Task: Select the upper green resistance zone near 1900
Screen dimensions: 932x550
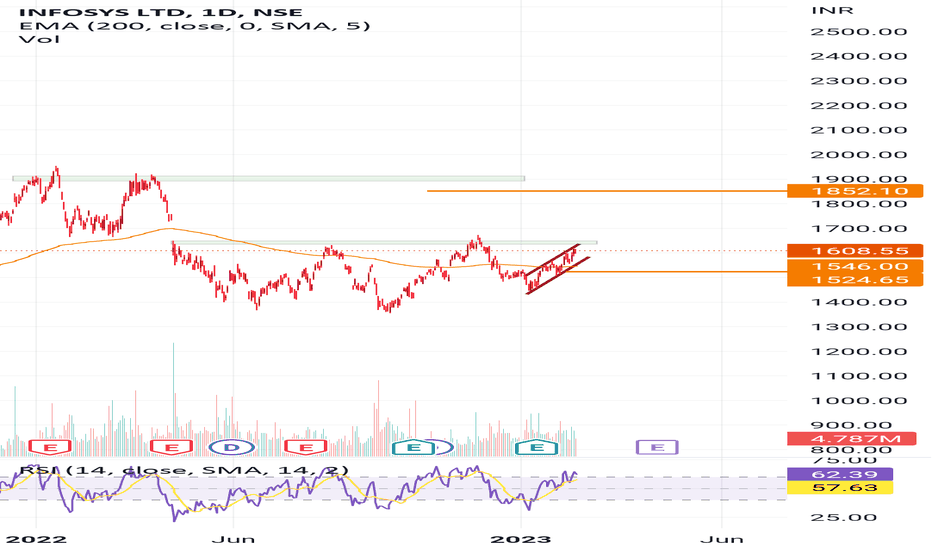Action: point(268,178)
